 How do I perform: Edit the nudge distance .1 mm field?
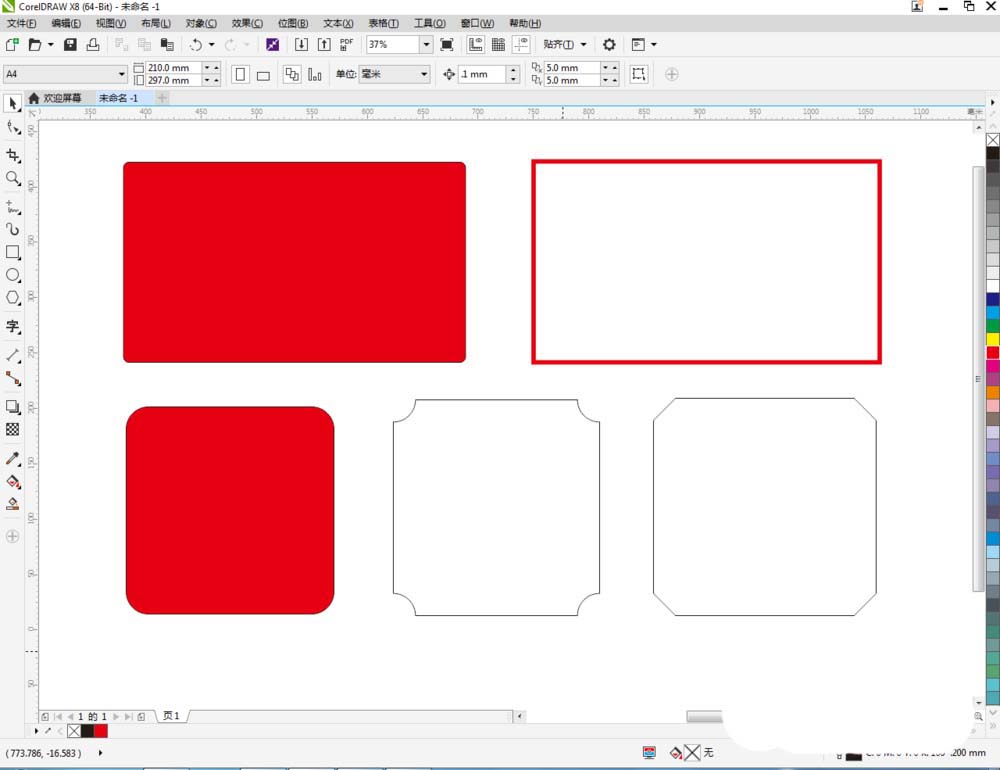tap(483, 74)
